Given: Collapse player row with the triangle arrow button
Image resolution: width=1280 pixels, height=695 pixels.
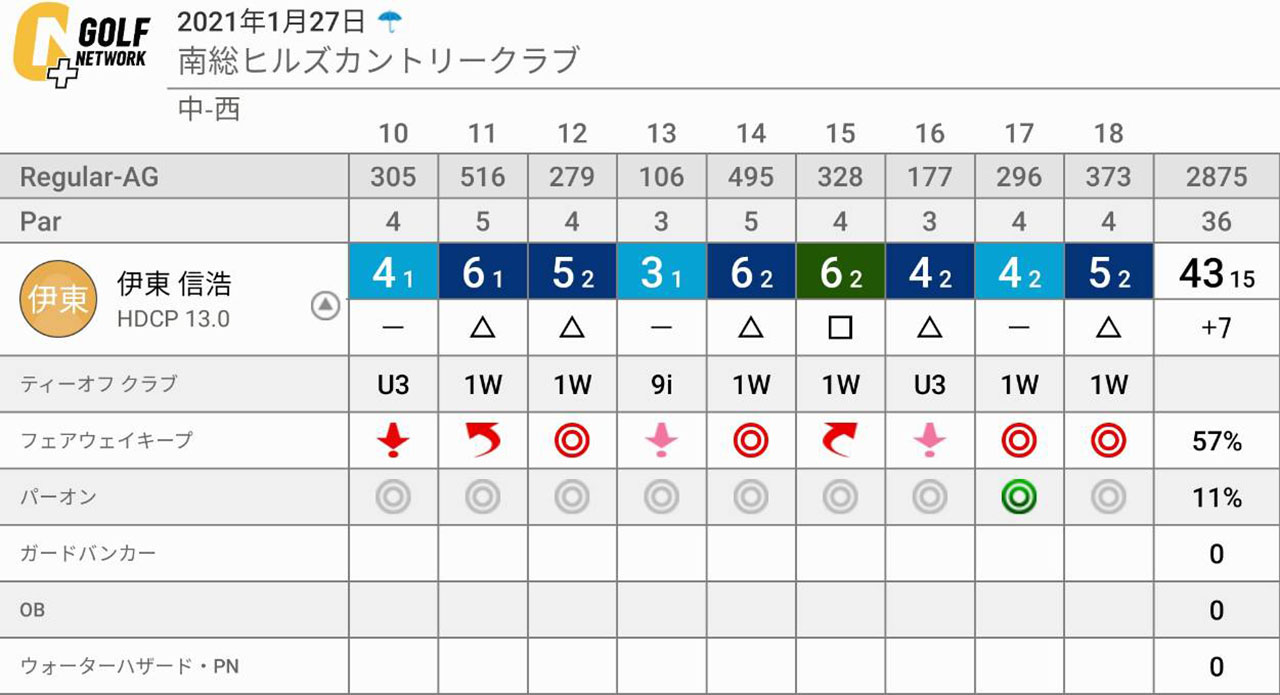Looking at the screenshot, I should point(325,306).
